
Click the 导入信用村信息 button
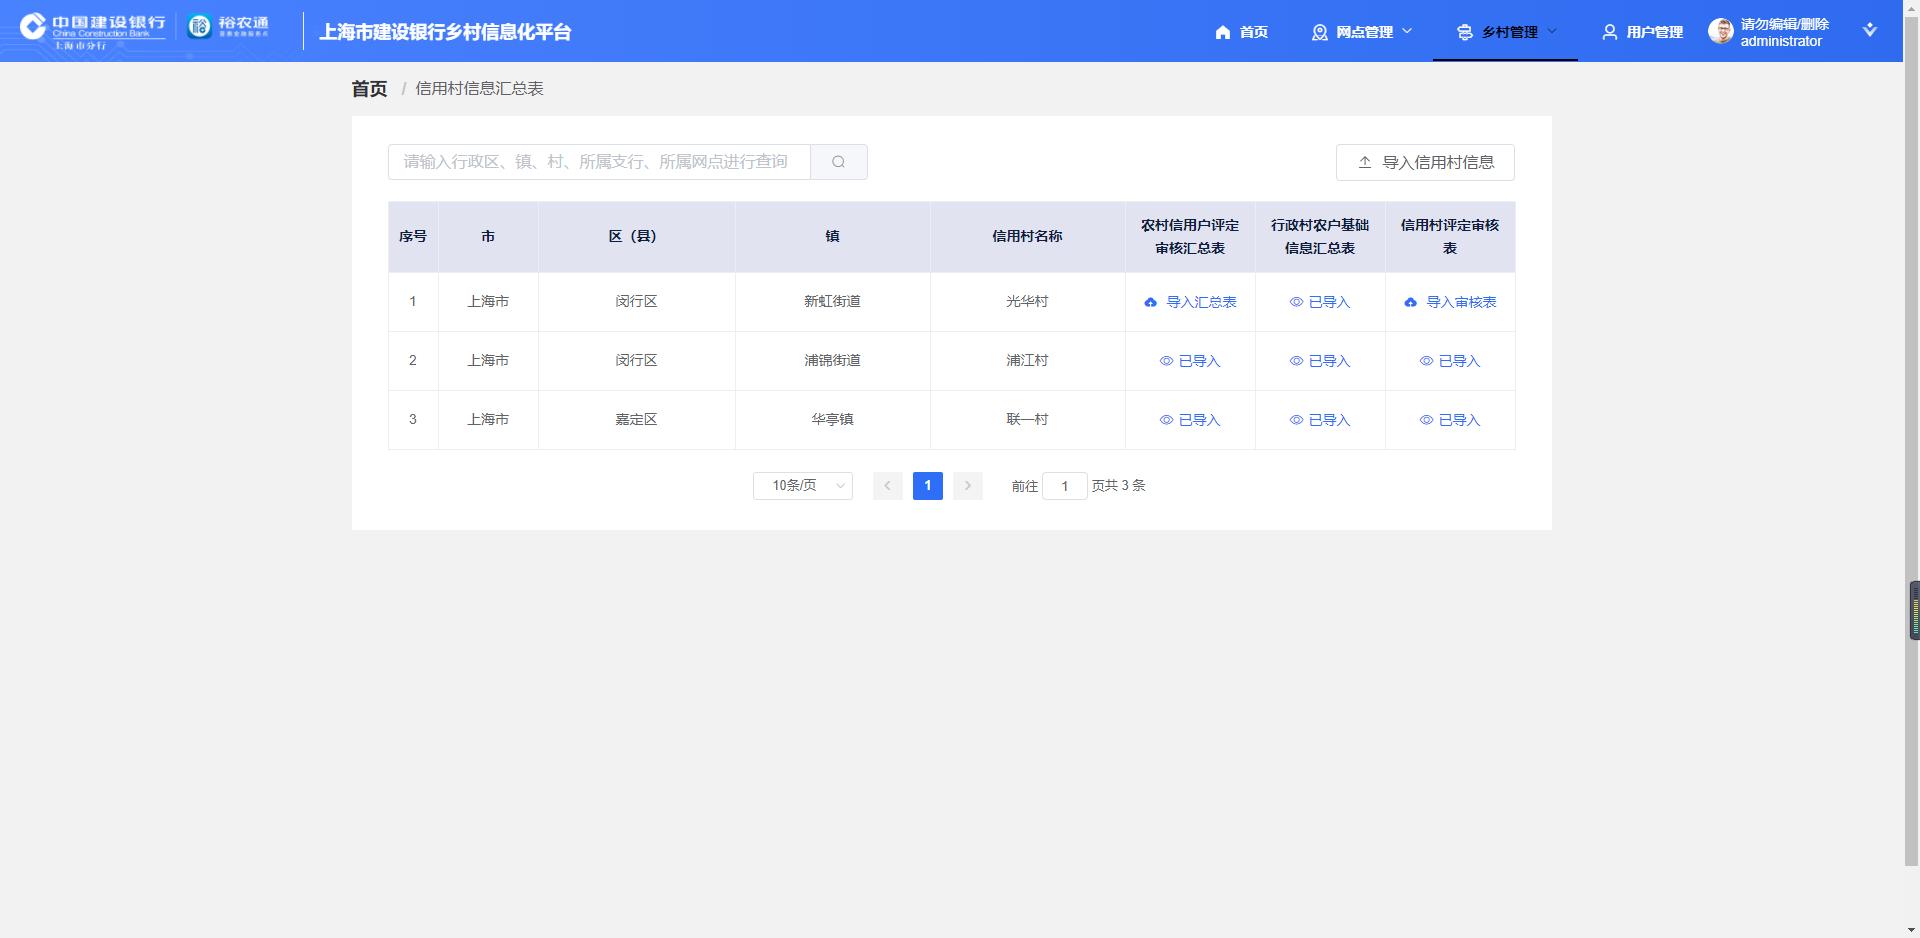(x=1425, y=162)
